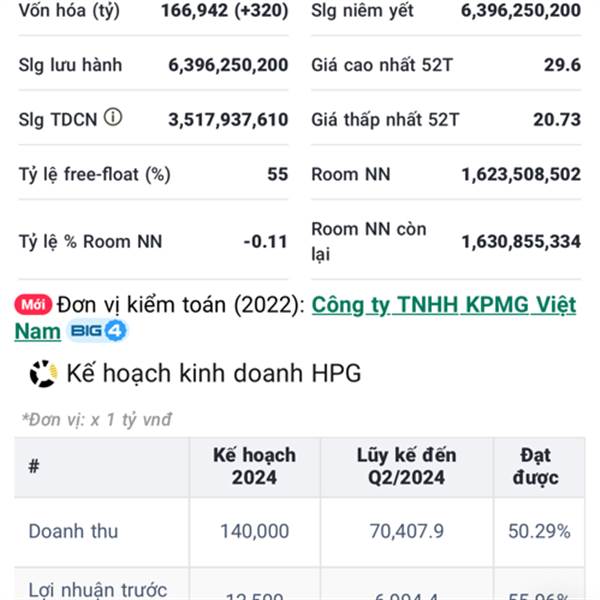Click the Lợi nhuận trước row label
This screenshot has height=600, width=600.
point(98,590)
